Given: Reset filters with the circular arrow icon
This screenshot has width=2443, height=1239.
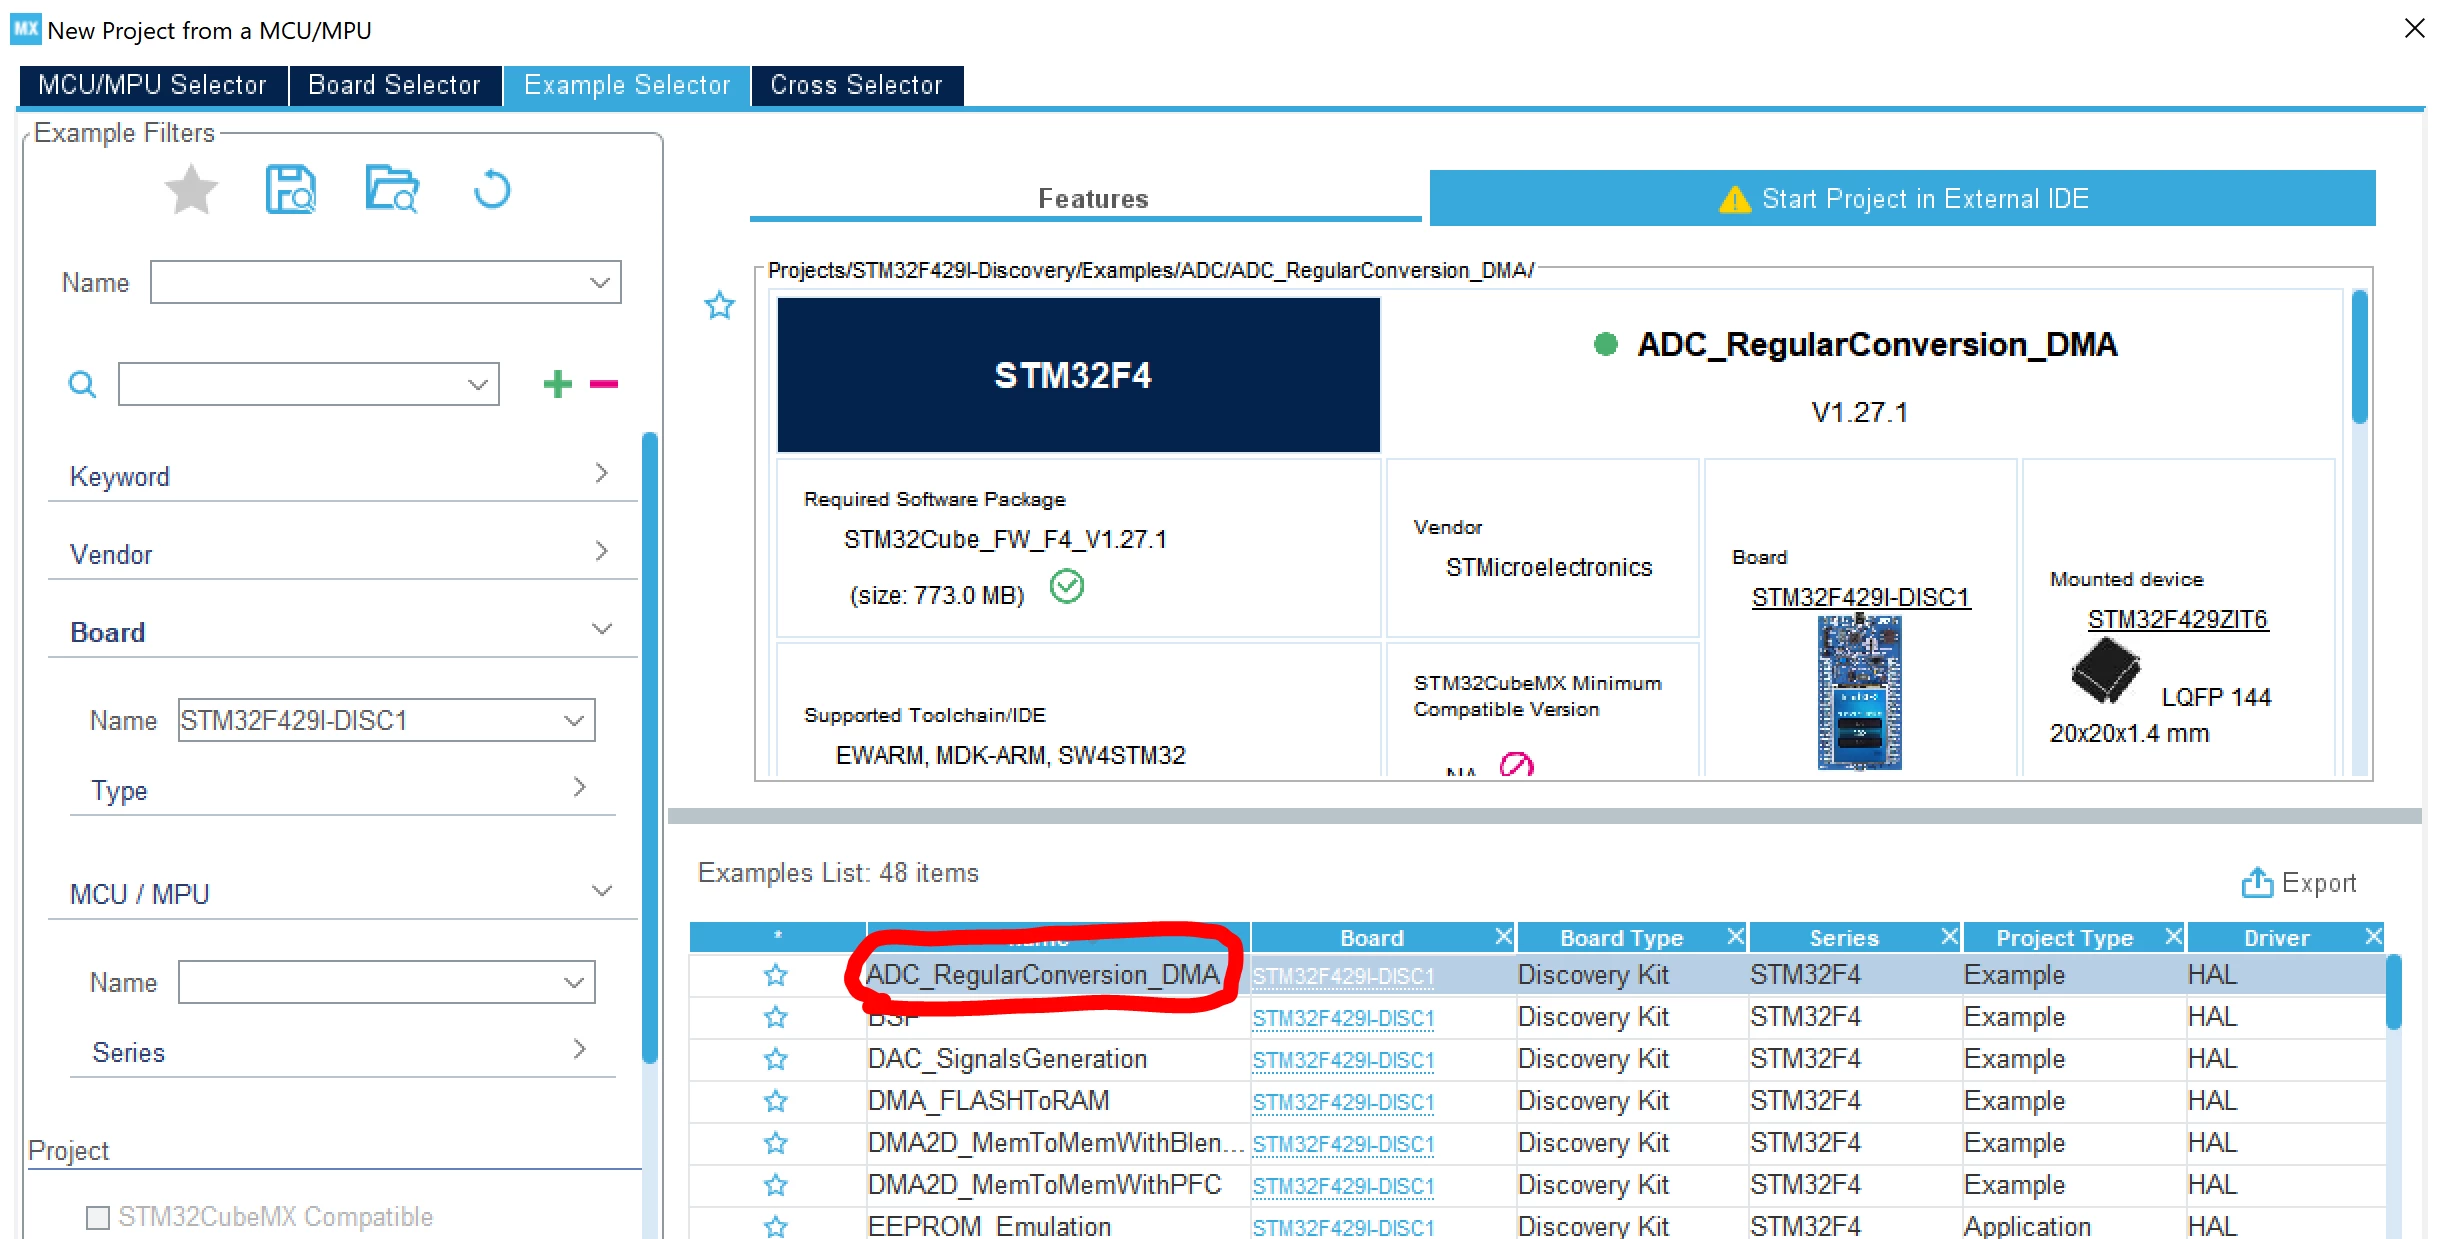Looking at the screenshot, I should tap(492, 189).
